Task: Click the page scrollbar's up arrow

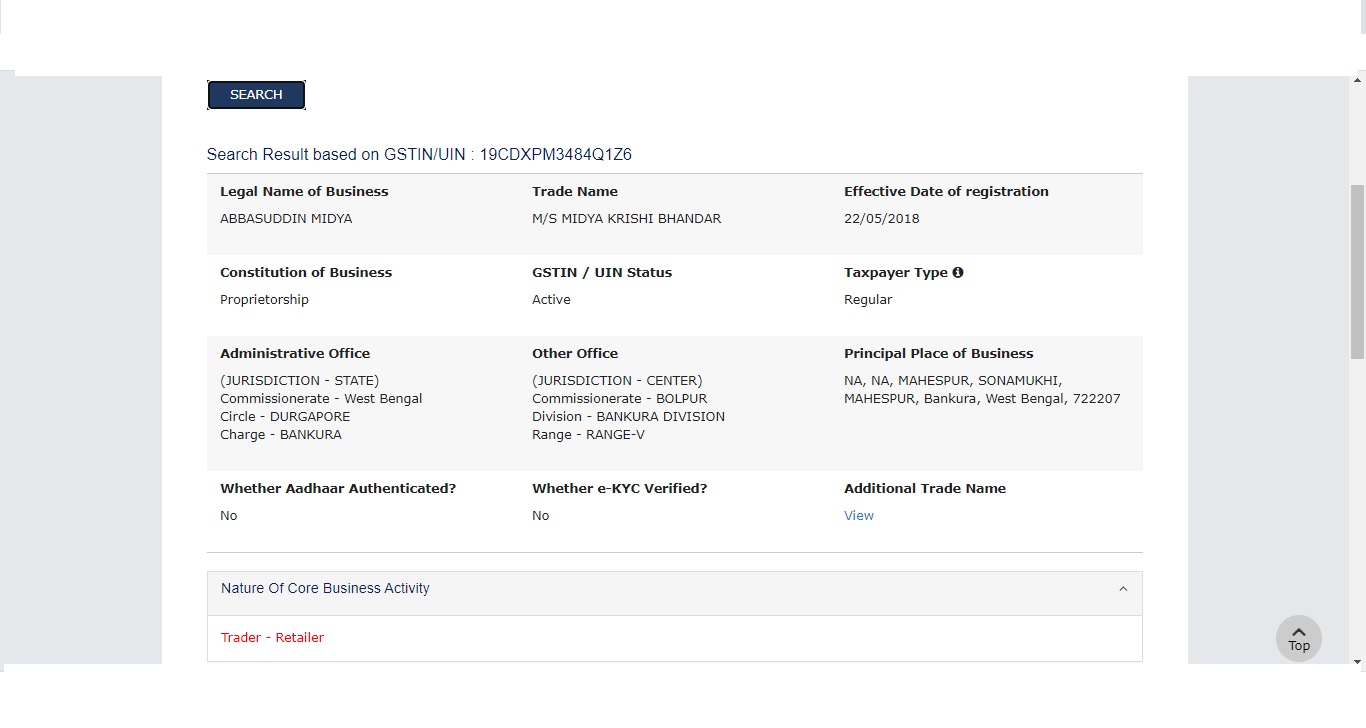Action: 1358,80
